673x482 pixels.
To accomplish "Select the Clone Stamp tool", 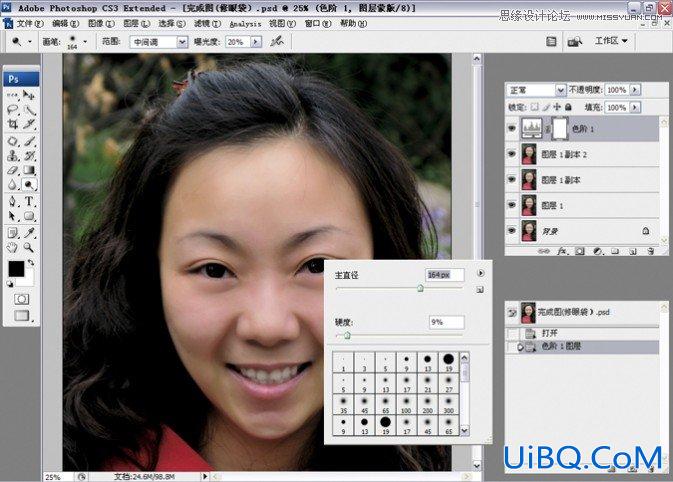I will click(x=12, y=155).
